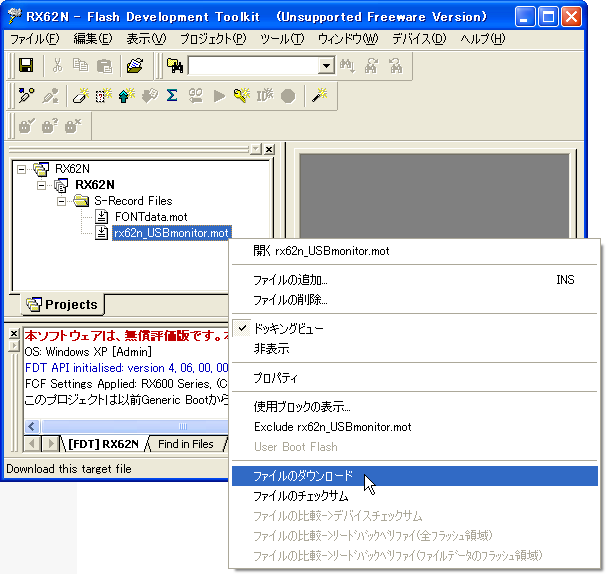The height and width of the screenshot is (574, 606).
Task: Click the output pane horizontal scrollbar thumb
Action: click(135, 426)
